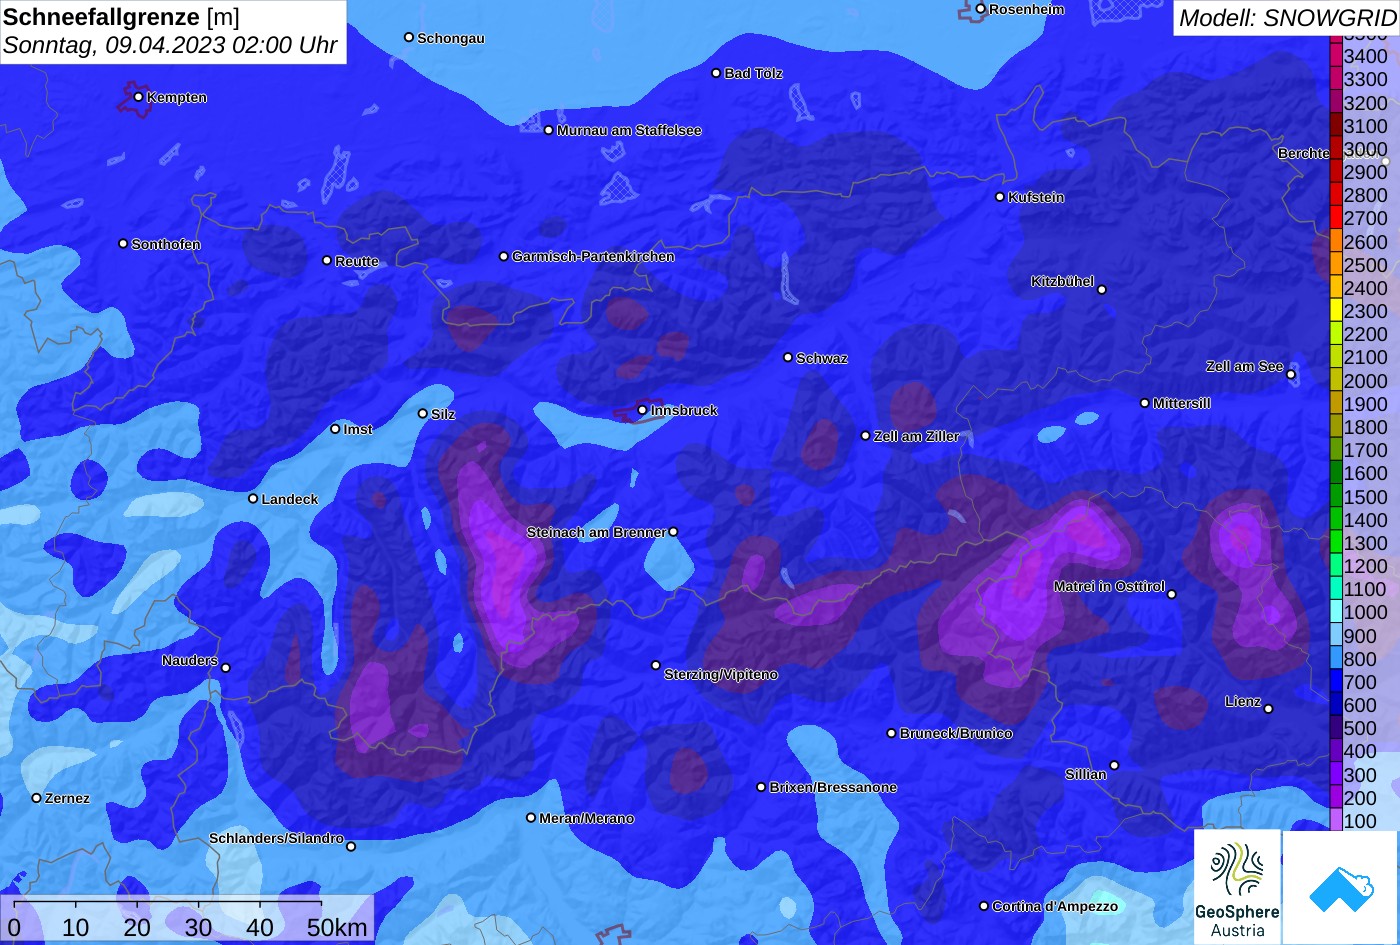The height and width of the screenshot is (945, 1400).
Task: Click the Zernez marker dot
Action: click(36, 798)
